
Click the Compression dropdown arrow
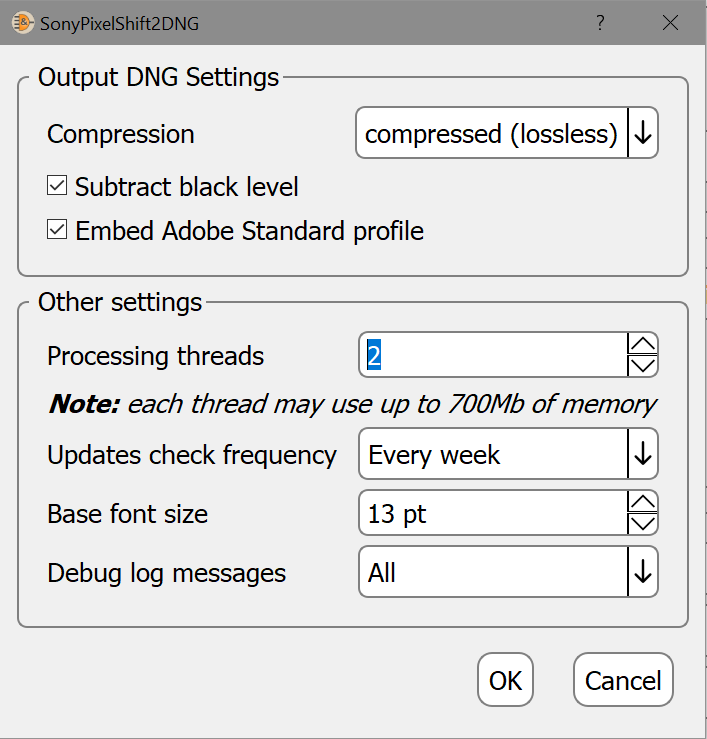[x=643, y=134]
